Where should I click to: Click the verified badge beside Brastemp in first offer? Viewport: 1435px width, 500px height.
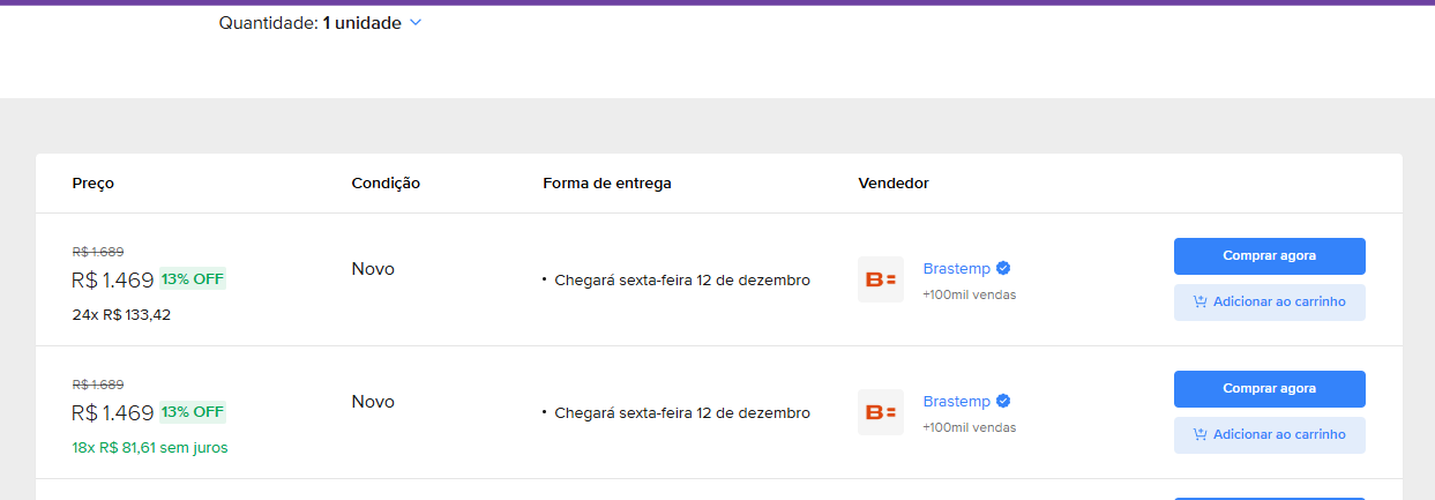click(1003, 268)
